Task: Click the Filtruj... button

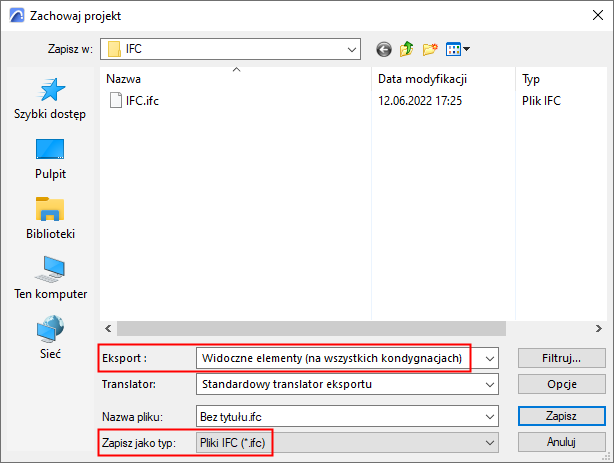Action: (x=562, y=358)
